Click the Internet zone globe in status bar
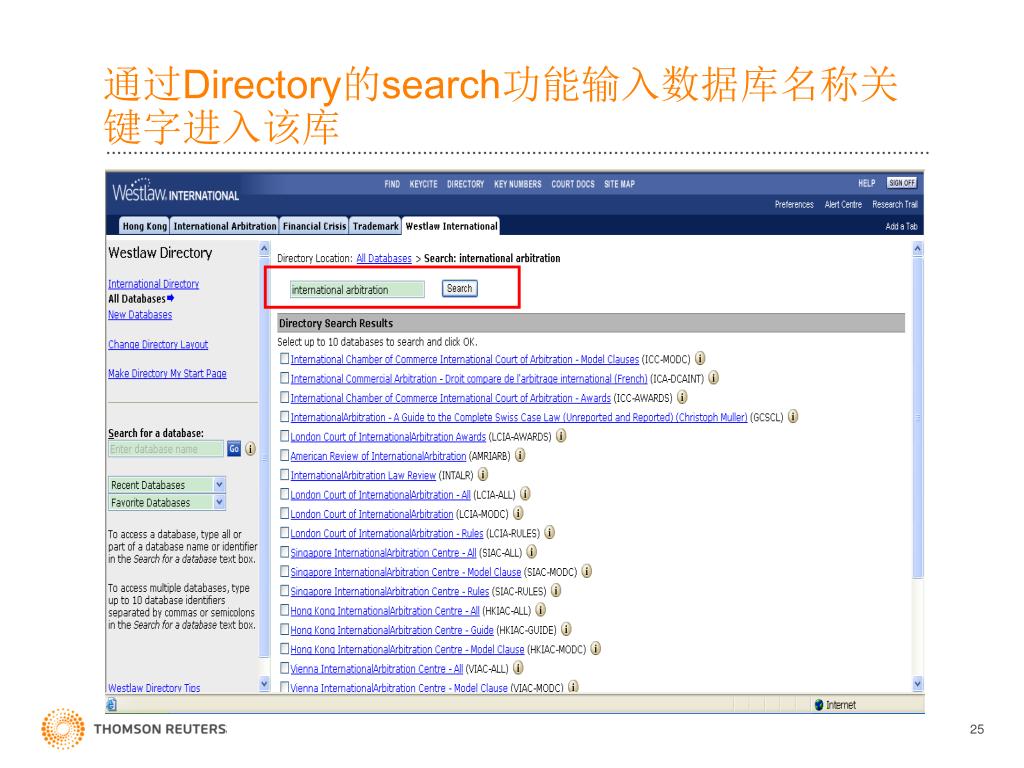Viewport: 1024px width, 768px height. (819, 705)
